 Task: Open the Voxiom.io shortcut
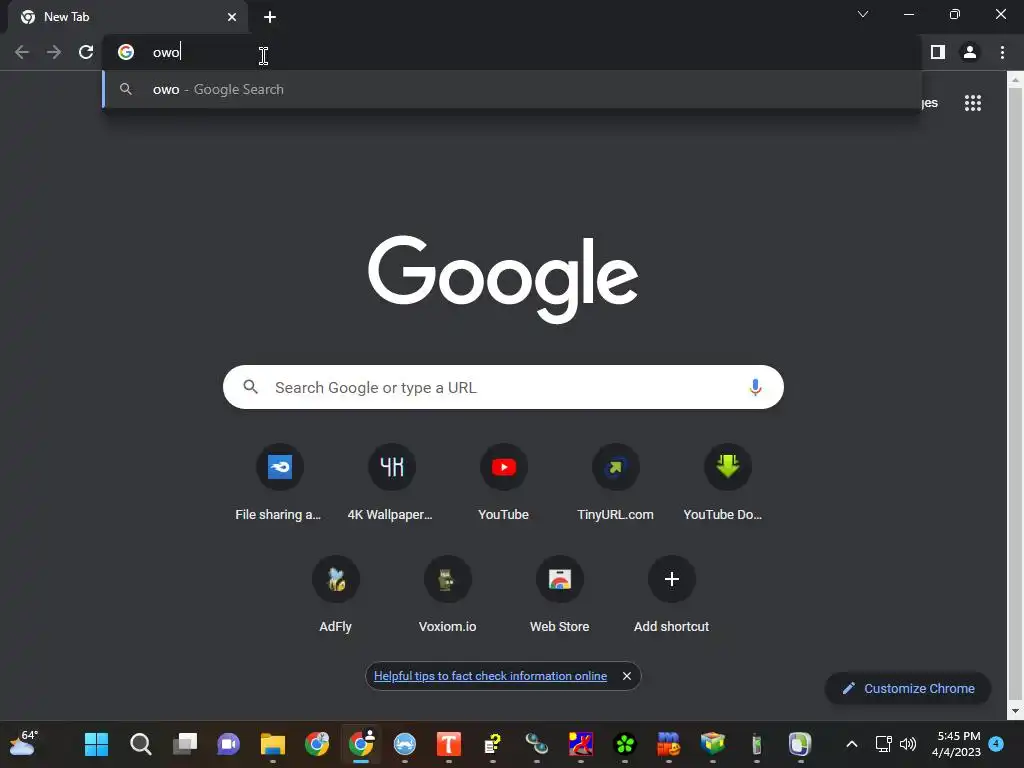tap(447, 595)
